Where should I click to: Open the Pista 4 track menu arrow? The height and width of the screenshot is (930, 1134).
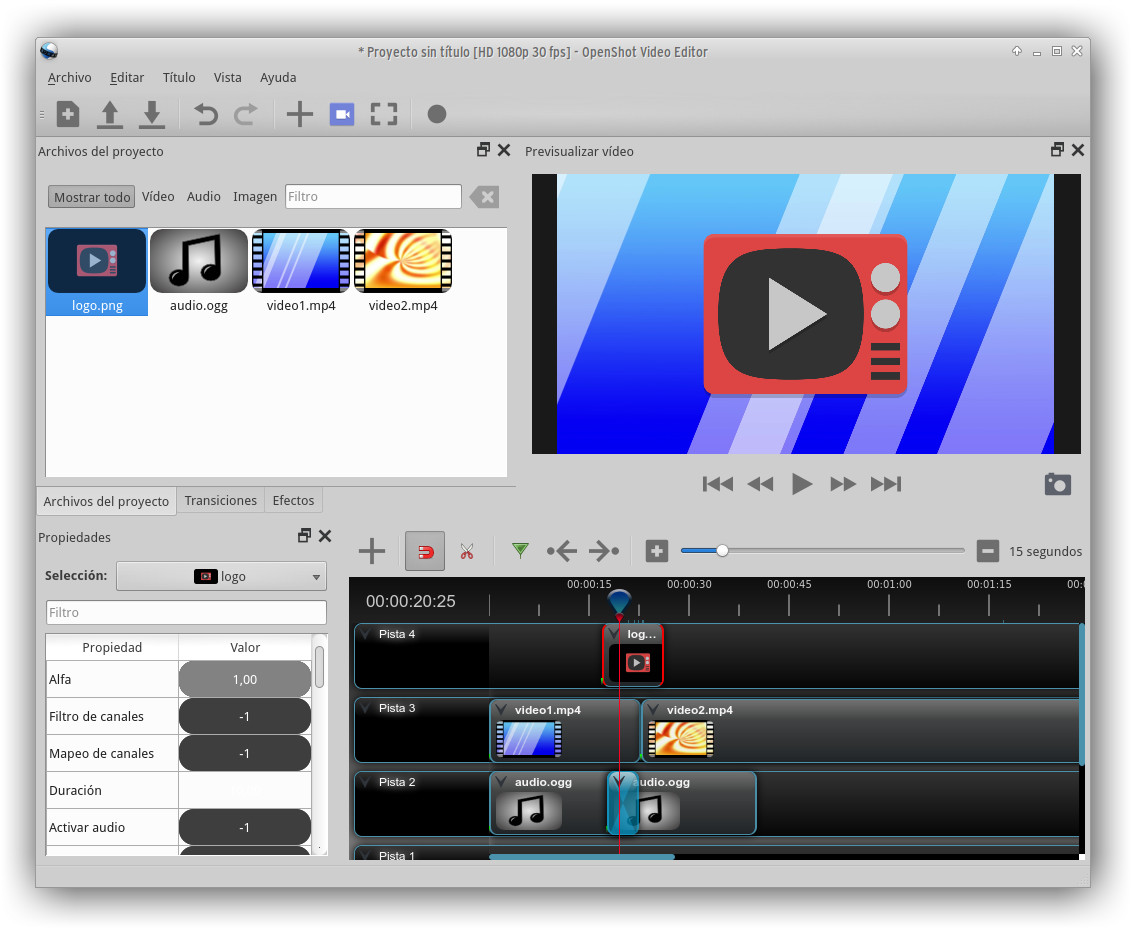click(366, 634)
